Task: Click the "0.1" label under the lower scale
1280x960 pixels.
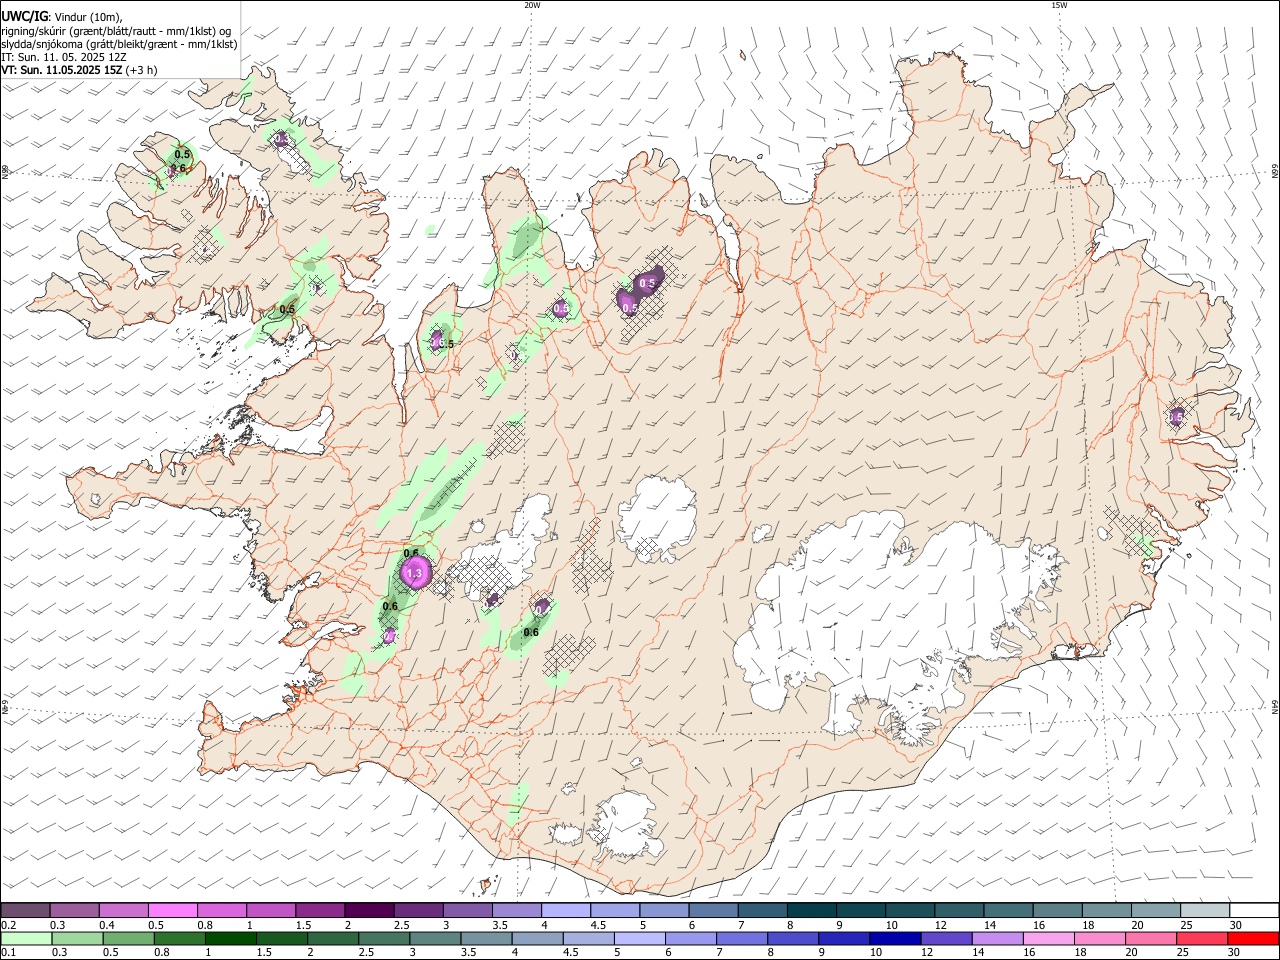Action: click(x=9, y=953)
